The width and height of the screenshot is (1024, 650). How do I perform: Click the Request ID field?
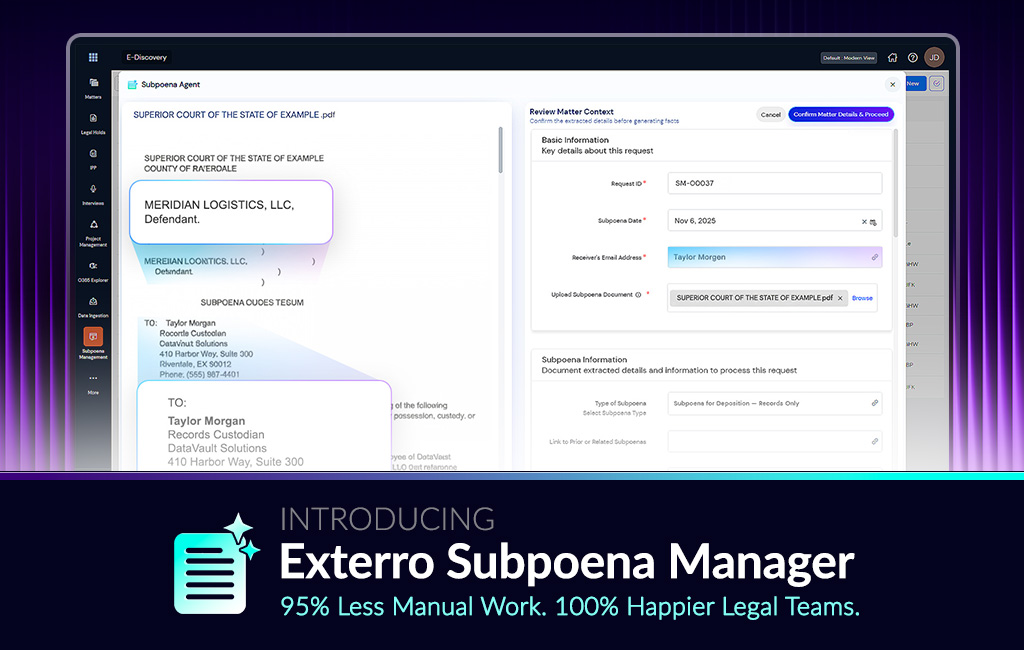tap(775, 183)
